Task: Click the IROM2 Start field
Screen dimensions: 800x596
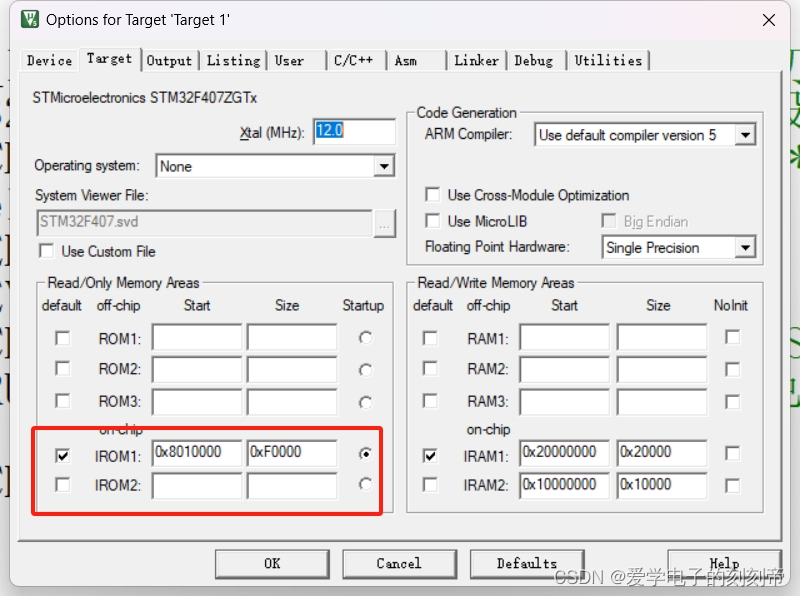Action: point(197,486)
